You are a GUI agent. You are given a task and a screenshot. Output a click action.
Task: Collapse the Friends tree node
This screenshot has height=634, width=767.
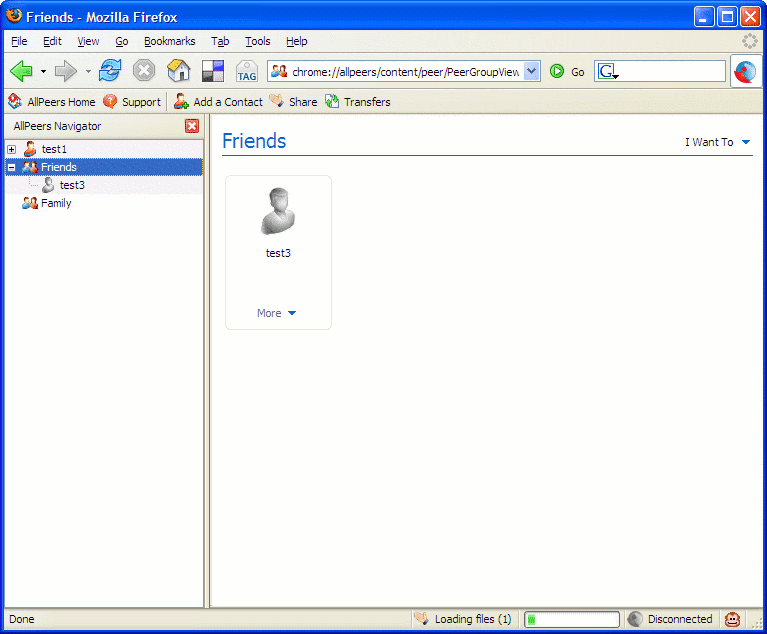click(12, 167)
